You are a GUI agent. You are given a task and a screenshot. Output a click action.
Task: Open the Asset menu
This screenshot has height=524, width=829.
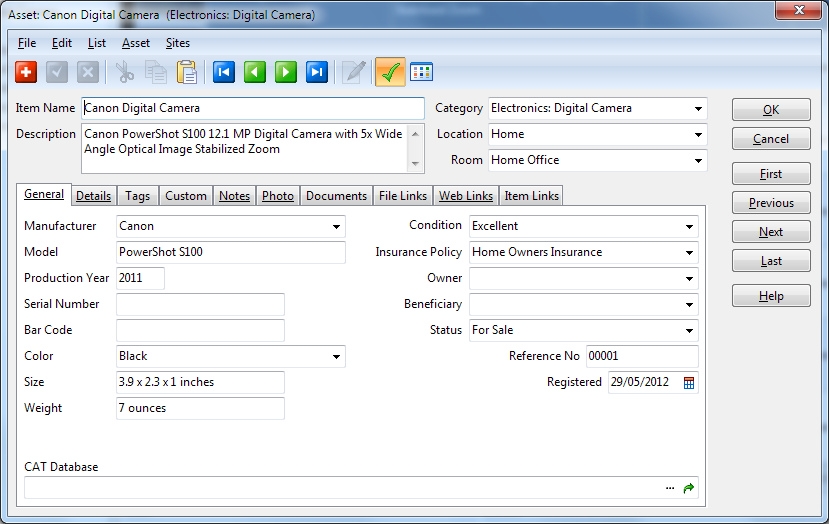point(136,43)
